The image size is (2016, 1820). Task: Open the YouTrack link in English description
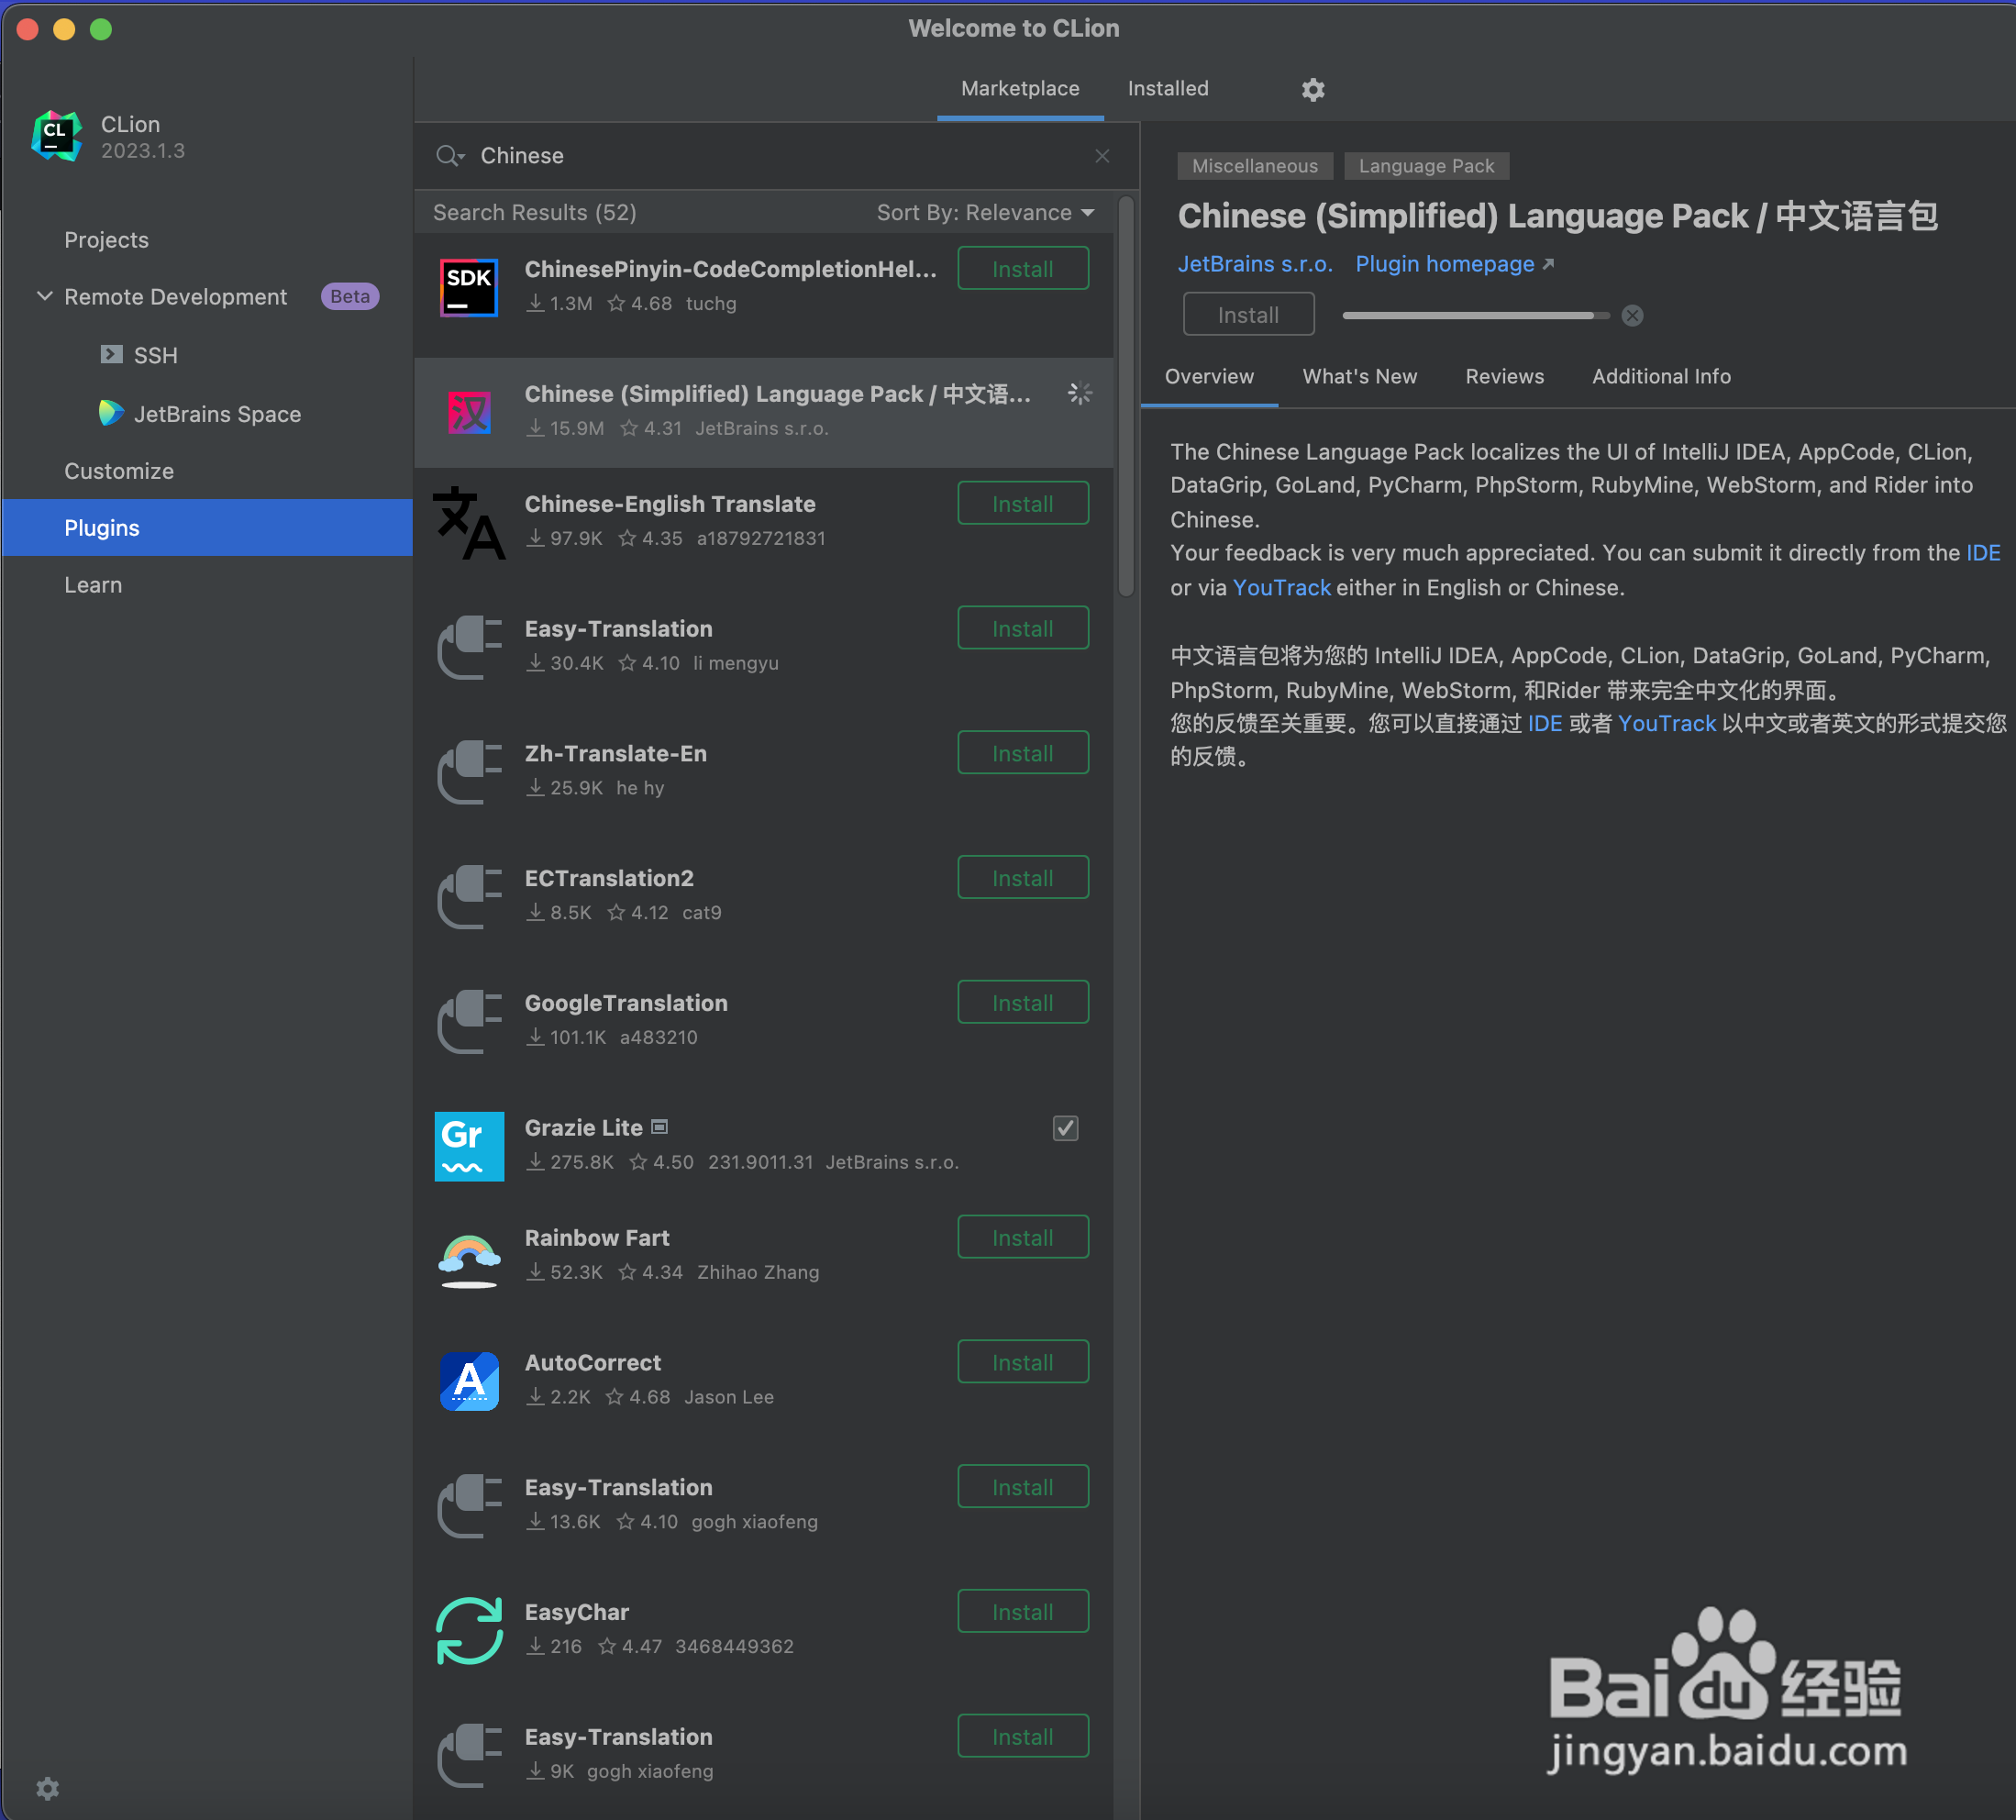(1281, 588)
